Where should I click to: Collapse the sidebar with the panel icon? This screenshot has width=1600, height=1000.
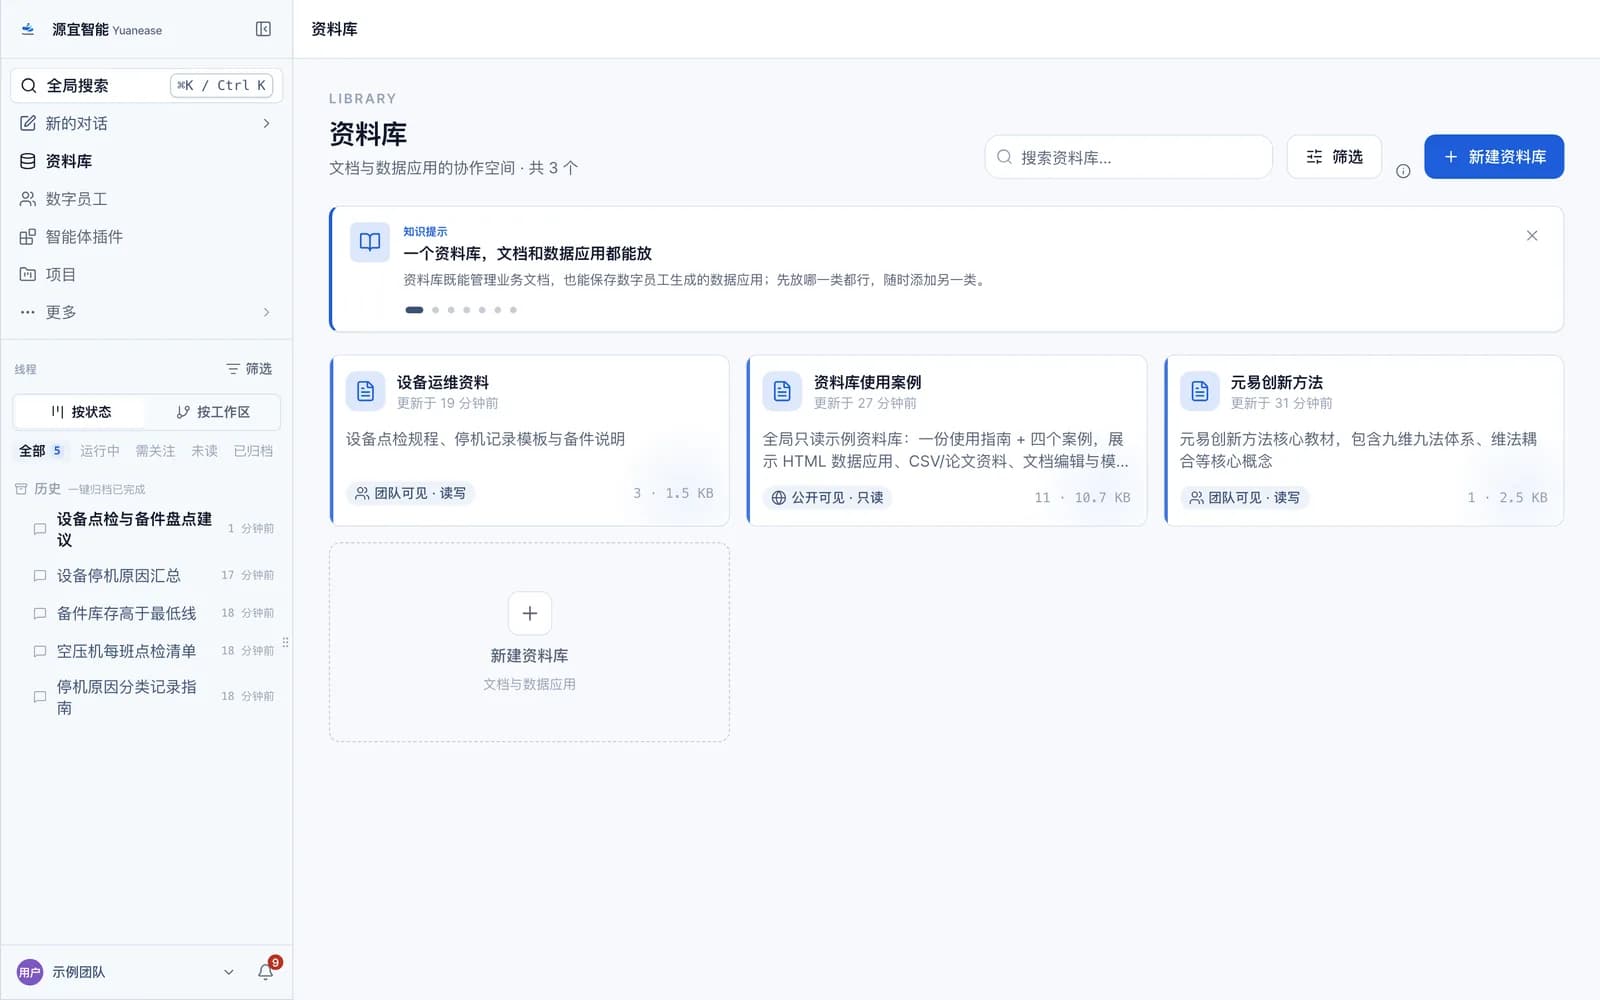click(x=263, y=29)
